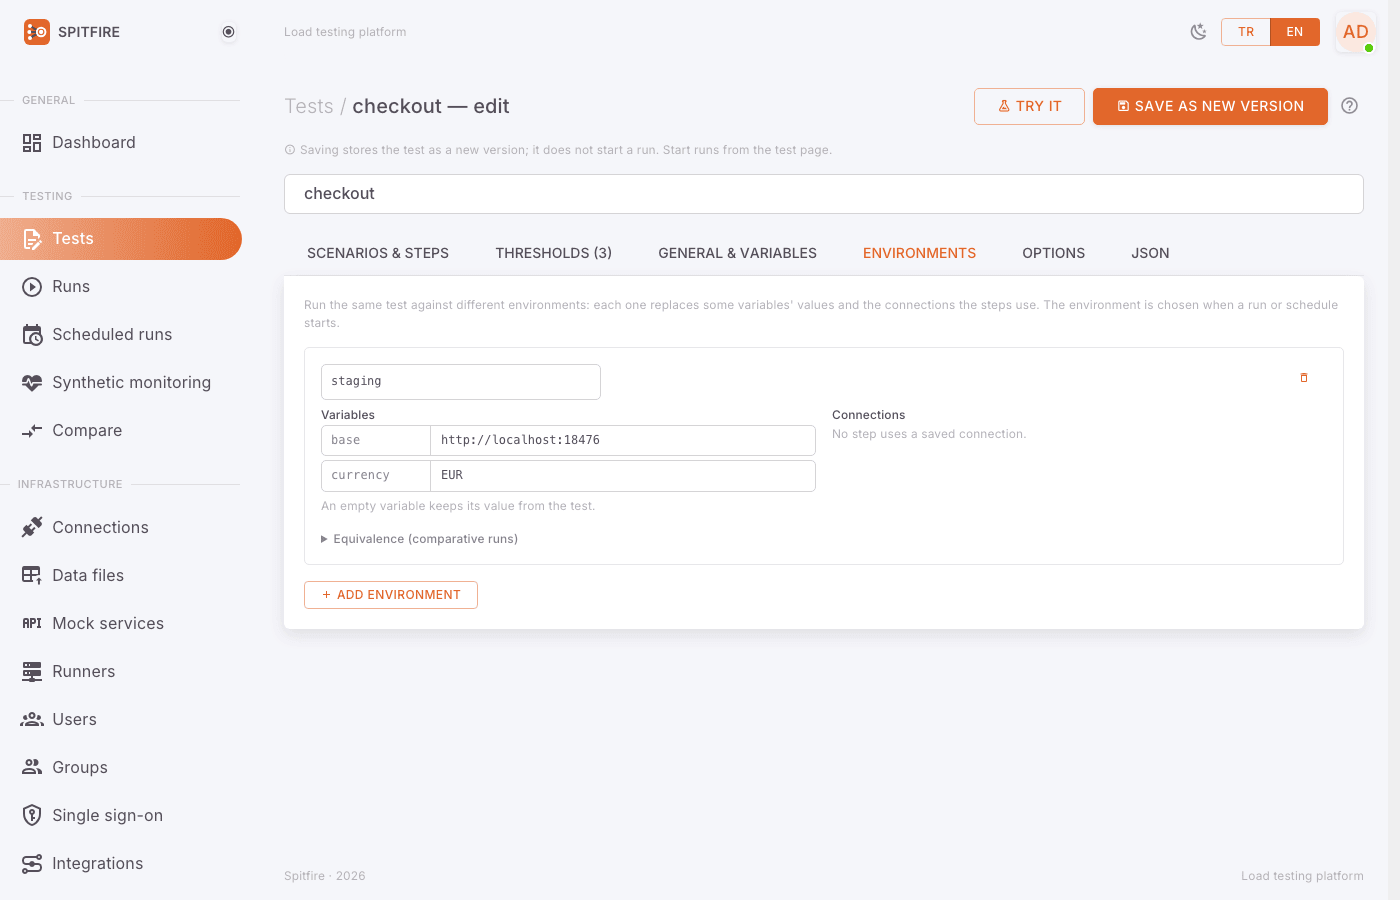Click the Runners server icon
The width and height of the screenshot is (1400, 900).
(x=32, y=672)
